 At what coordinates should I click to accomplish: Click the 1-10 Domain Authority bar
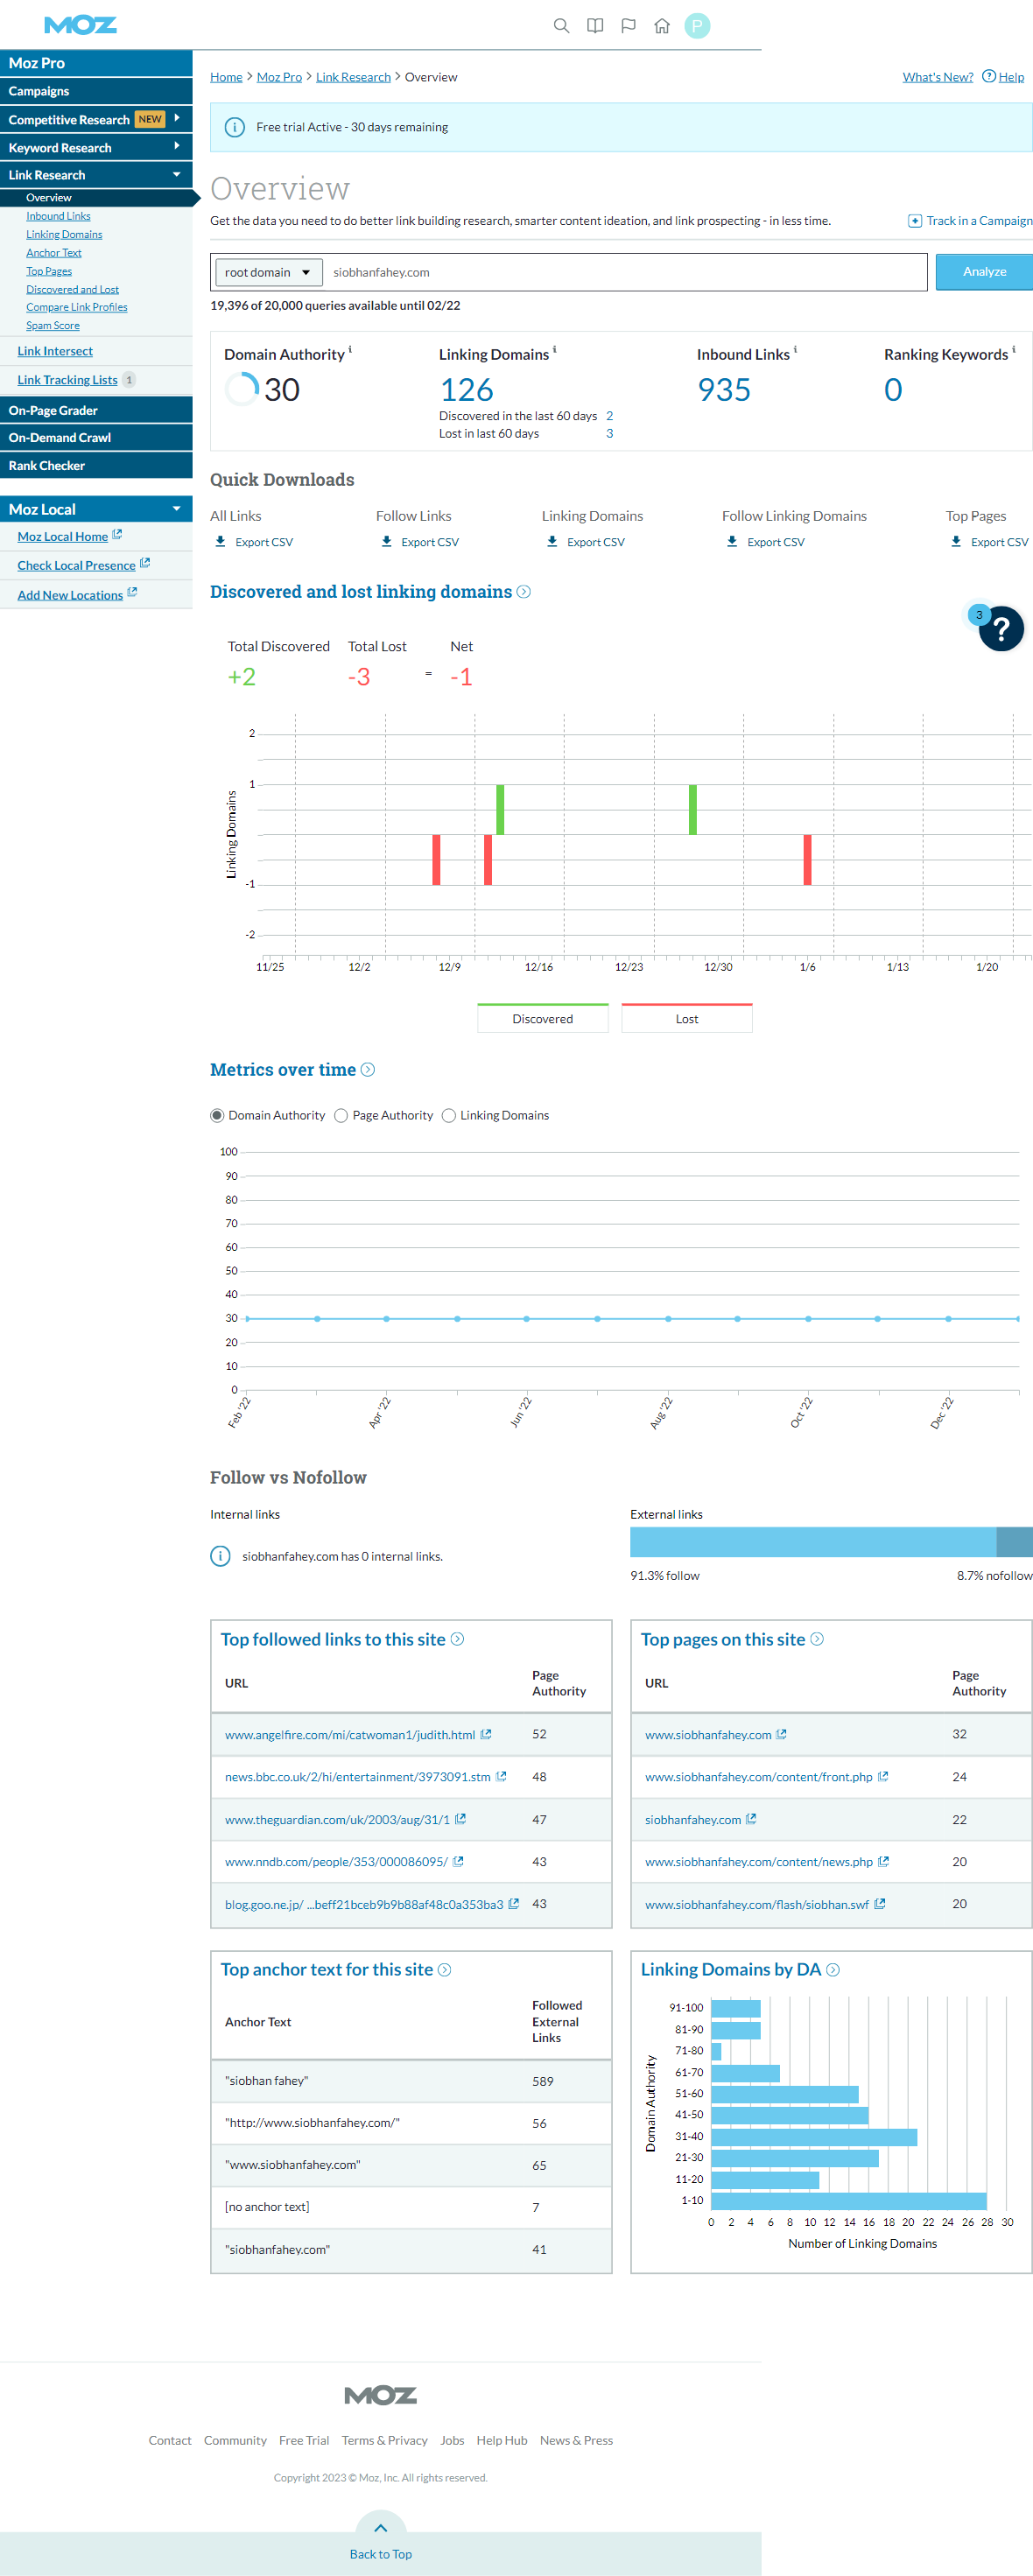coord(849,2200)
